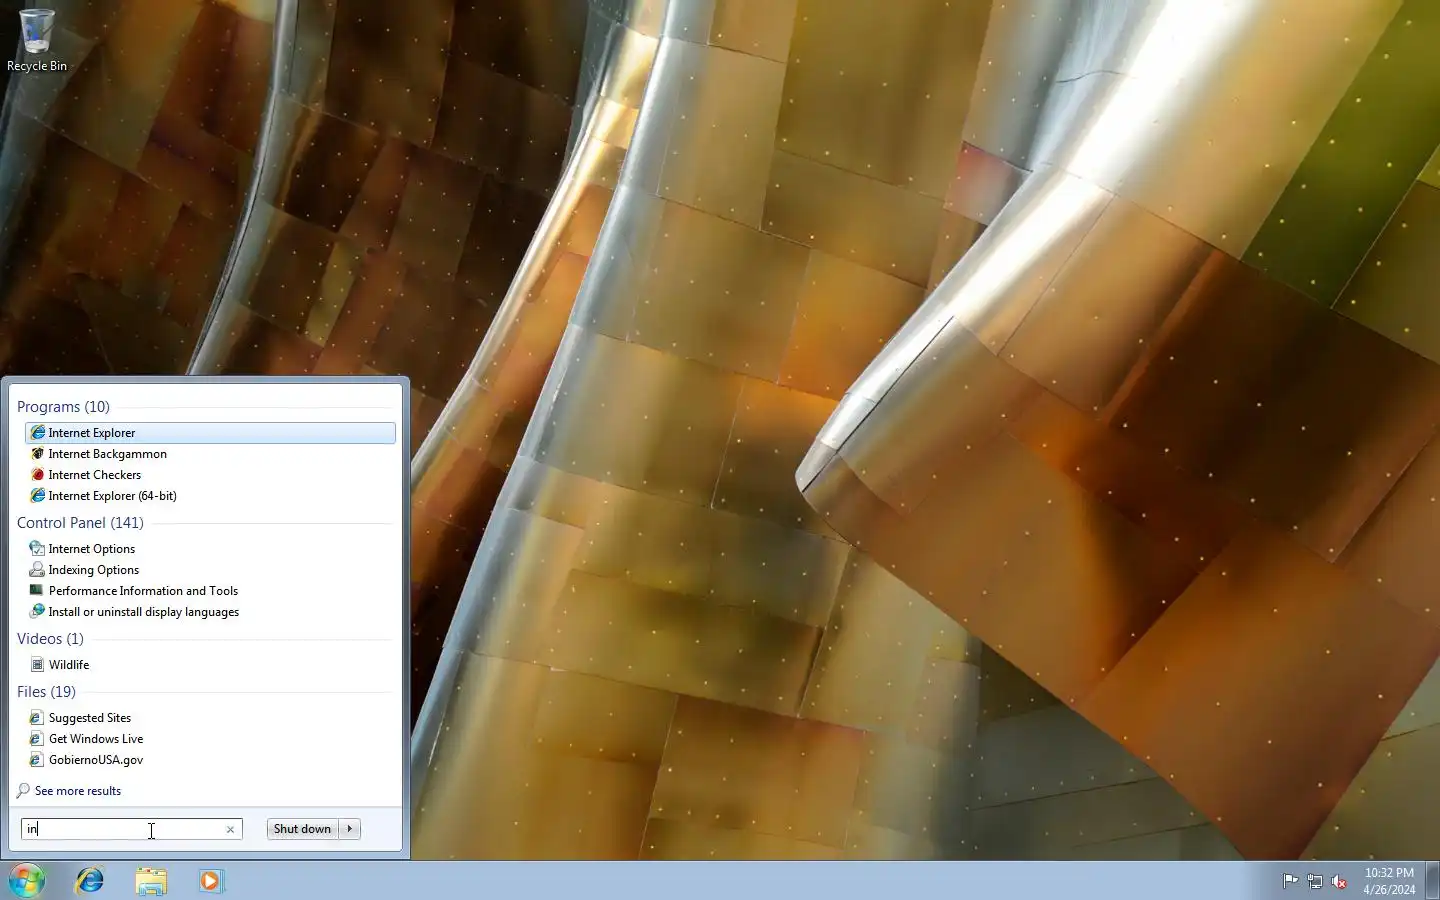The height and width of the screenshot is (900, 1440).
Task: Open the Action Center flag tray icon
Action: click(1290, 881)
